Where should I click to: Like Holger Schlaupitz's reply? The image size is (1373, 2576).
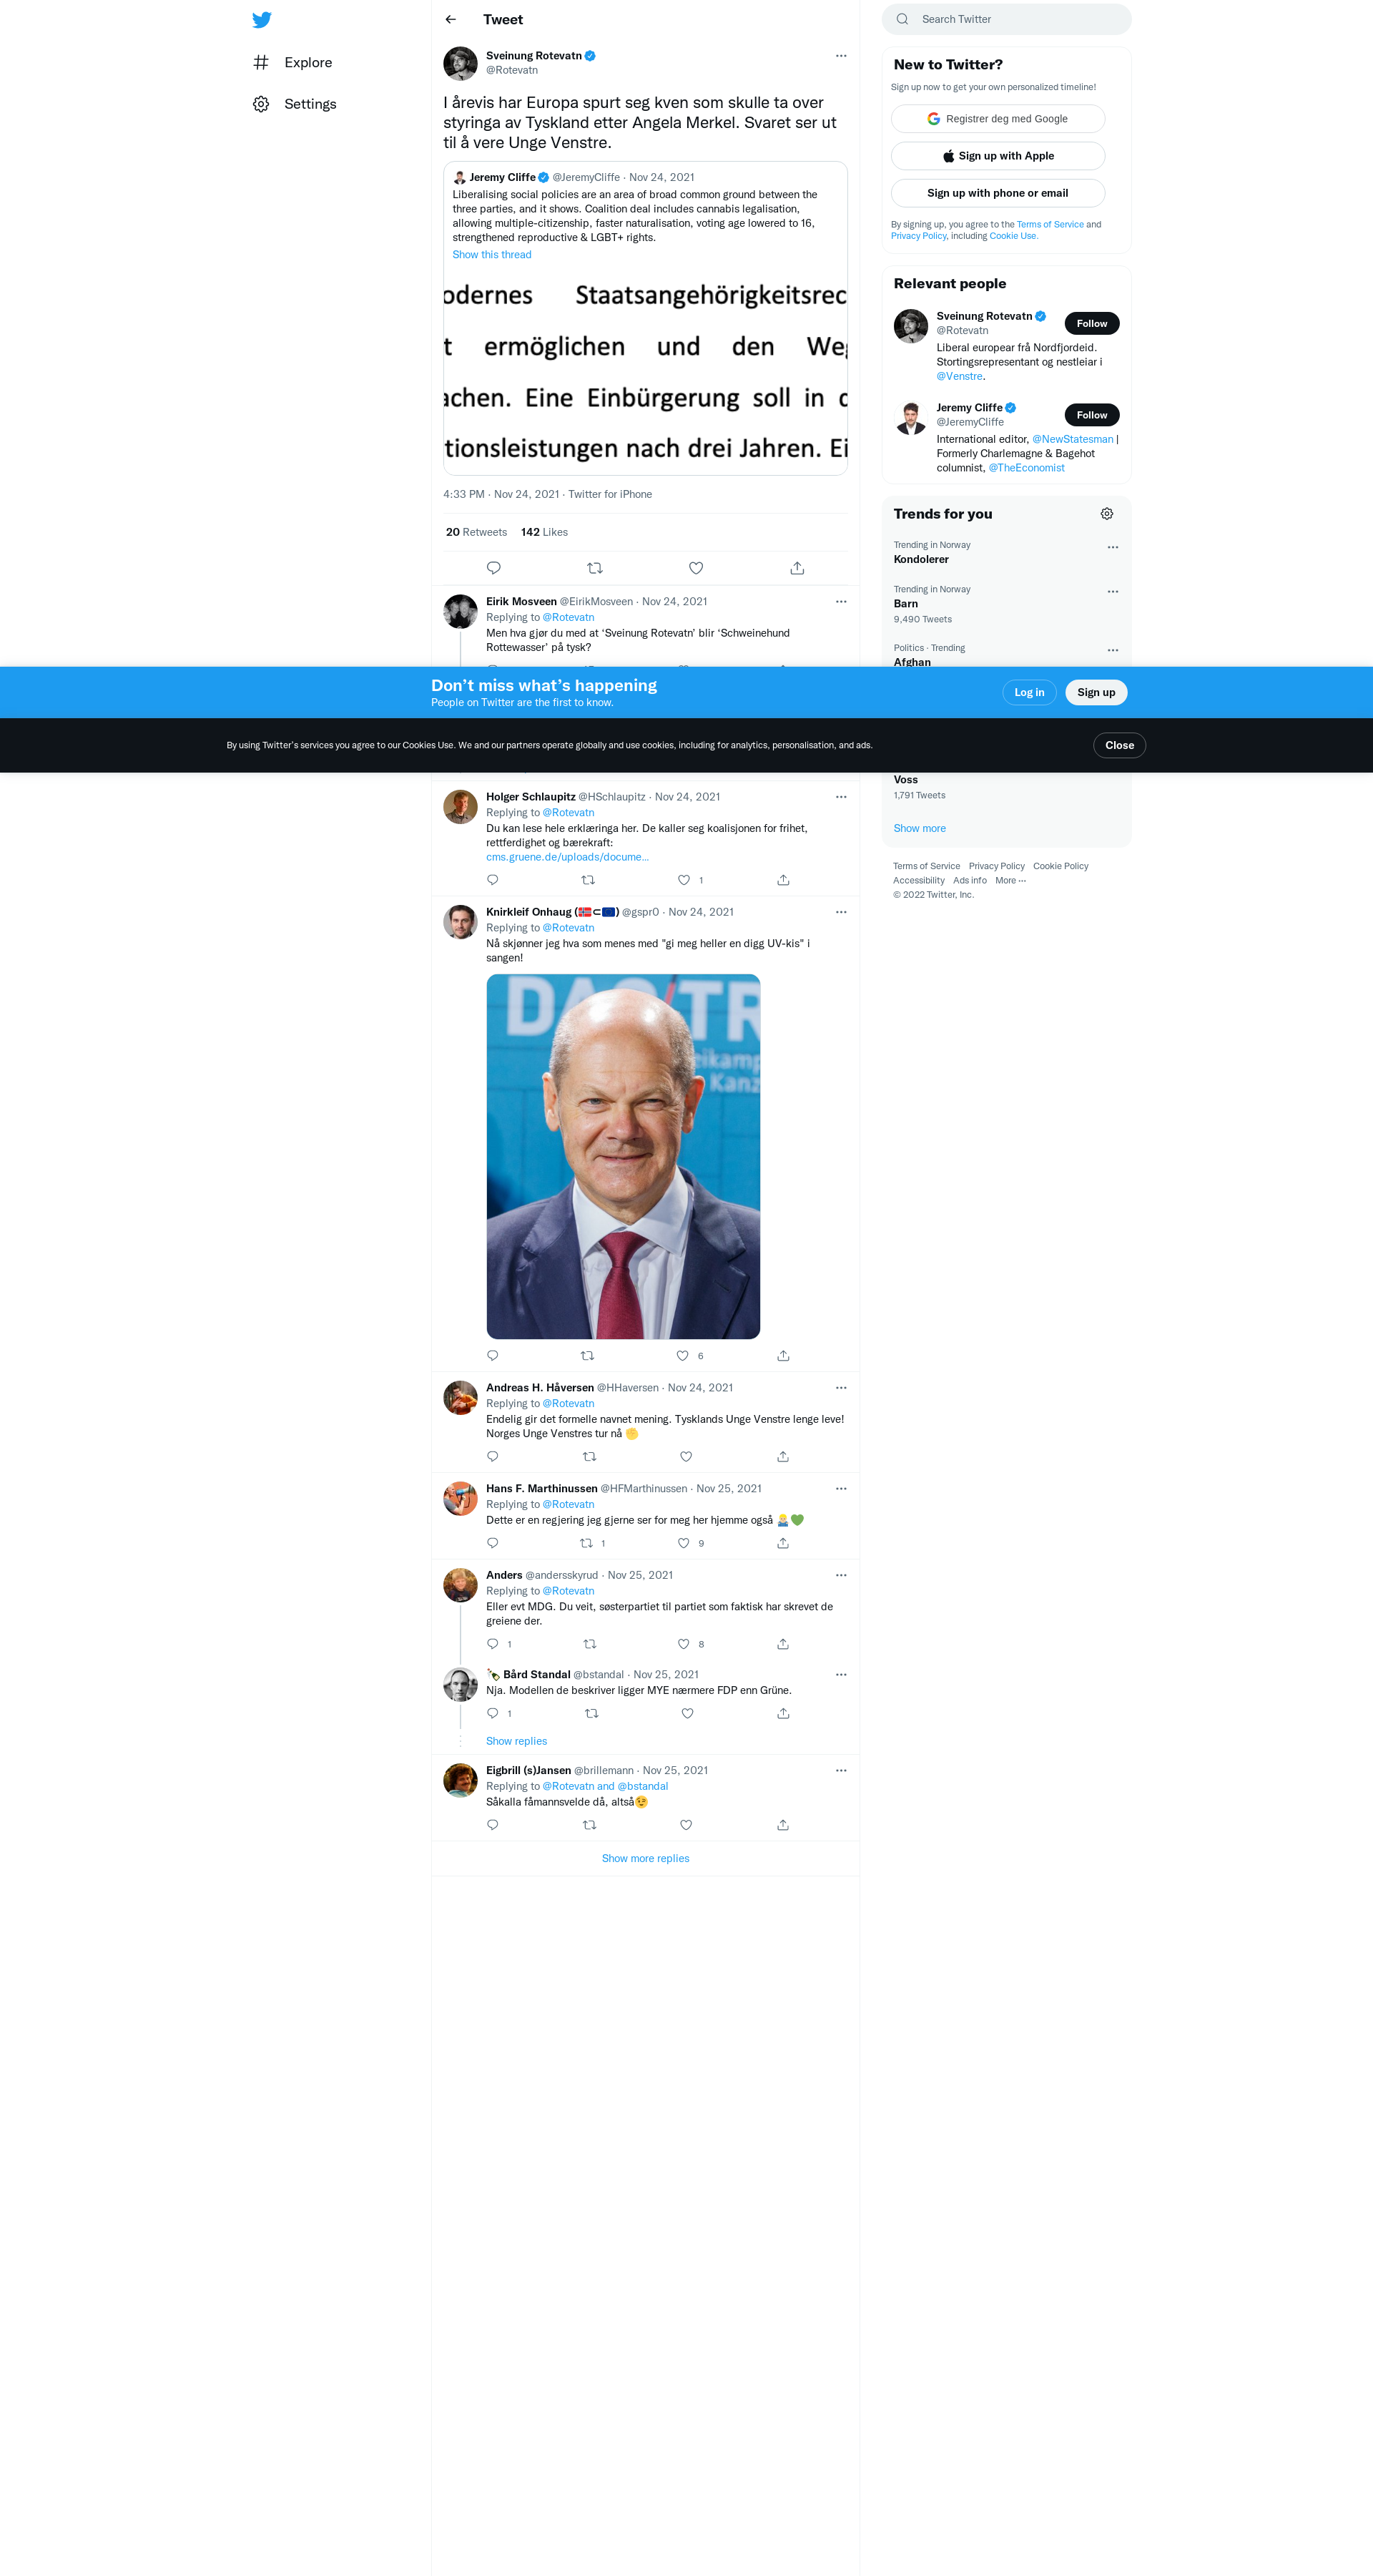coord(684,880)
